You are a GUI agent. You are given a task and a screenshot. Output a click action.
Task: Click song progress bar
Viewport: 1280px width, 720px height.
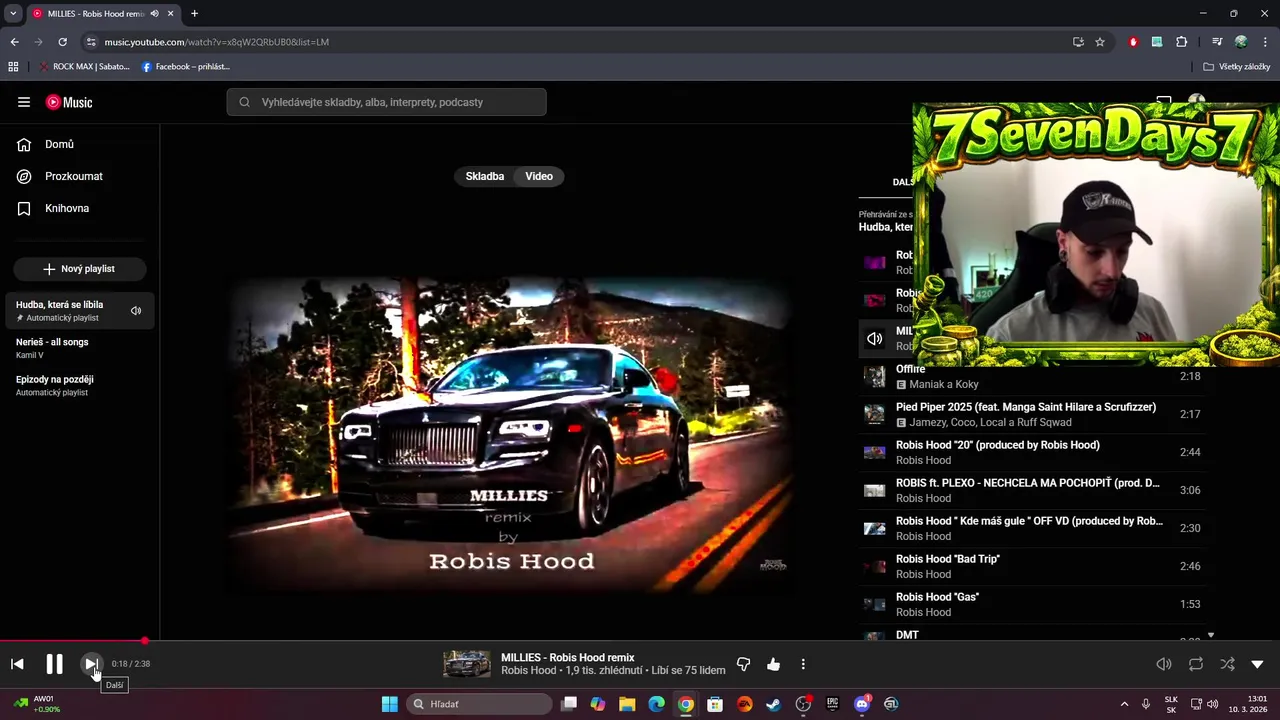click(x=640, y=641)
